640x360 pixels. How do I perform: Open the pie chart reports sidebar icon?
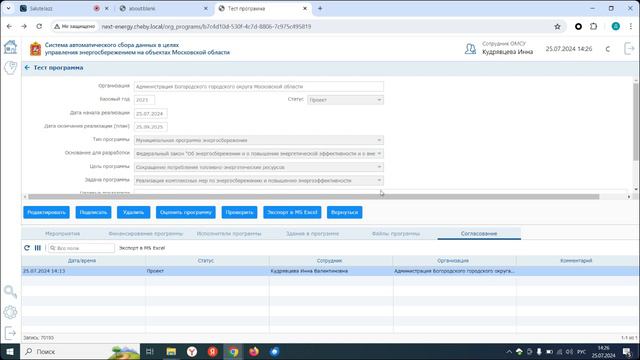(x=10, y=67)
